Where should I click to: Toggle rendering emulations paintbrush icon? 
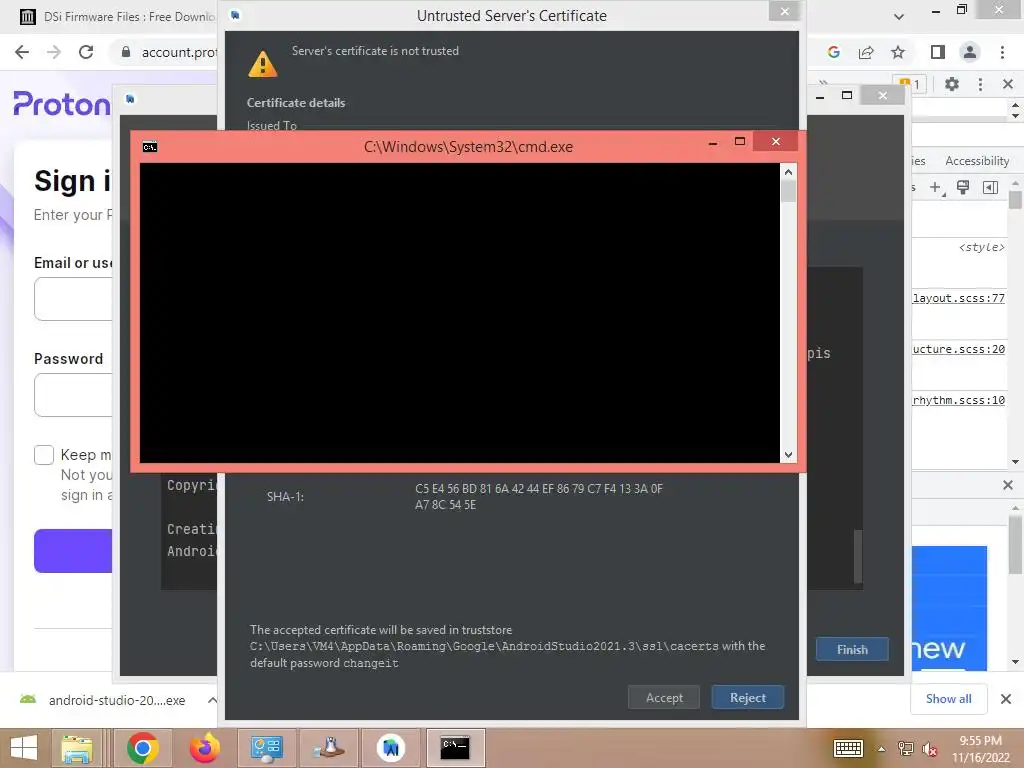(963, 188)
